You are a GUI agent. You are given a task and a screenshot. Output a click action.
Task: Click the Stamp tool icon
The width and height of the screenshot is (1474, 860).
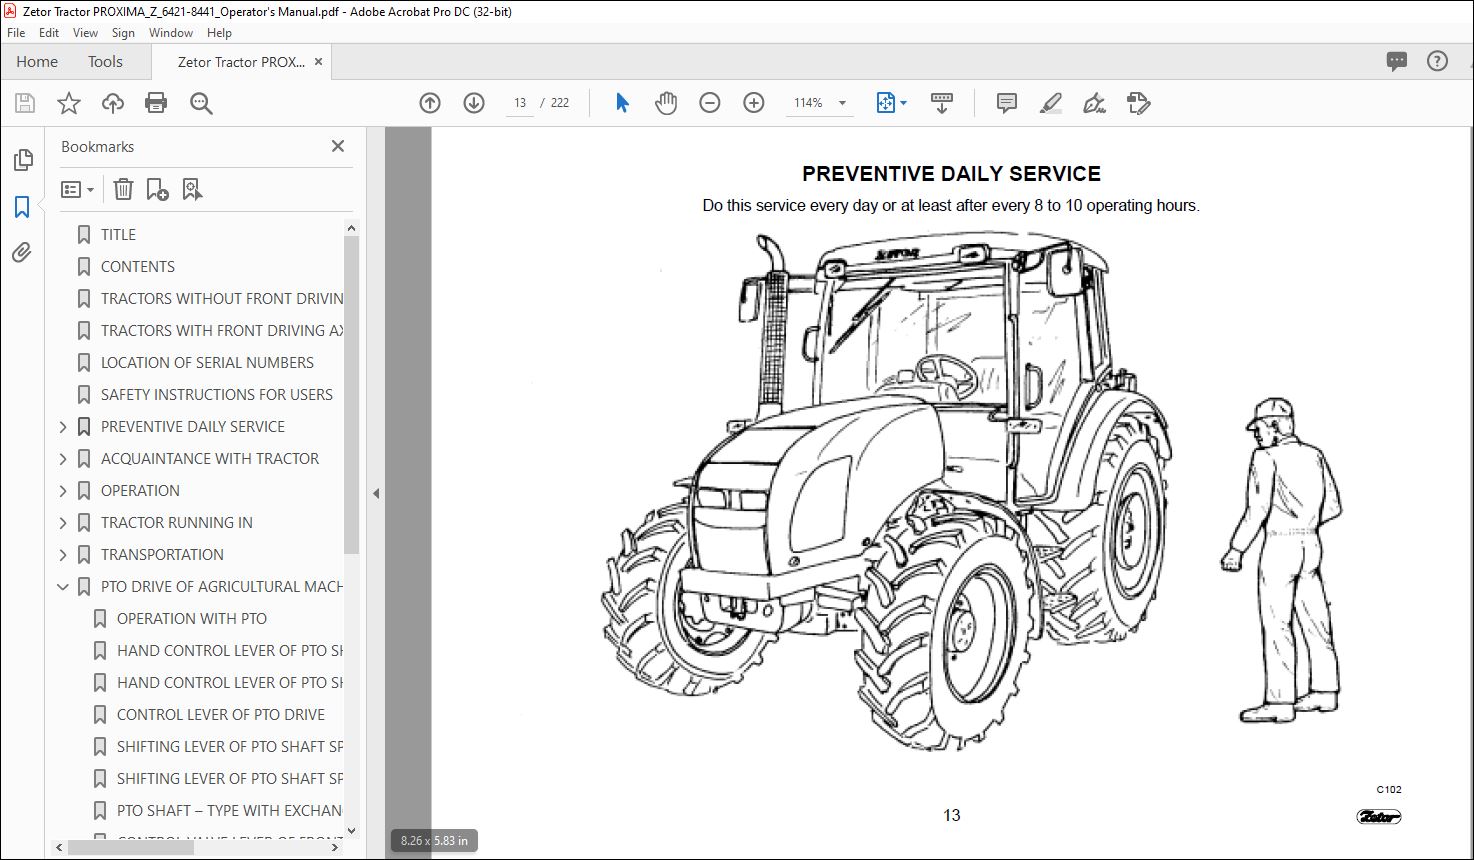click(x=1139, y=103)
